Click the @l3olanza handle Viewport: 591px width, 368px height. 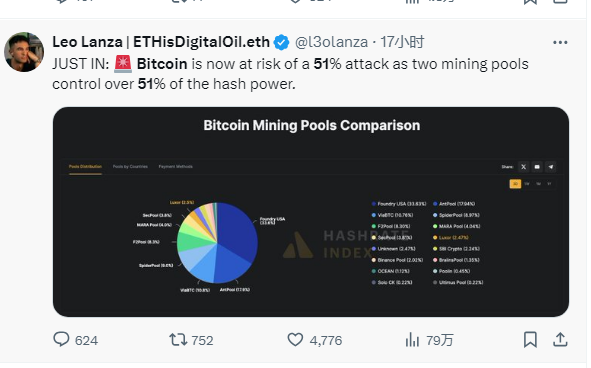point(331,42)
